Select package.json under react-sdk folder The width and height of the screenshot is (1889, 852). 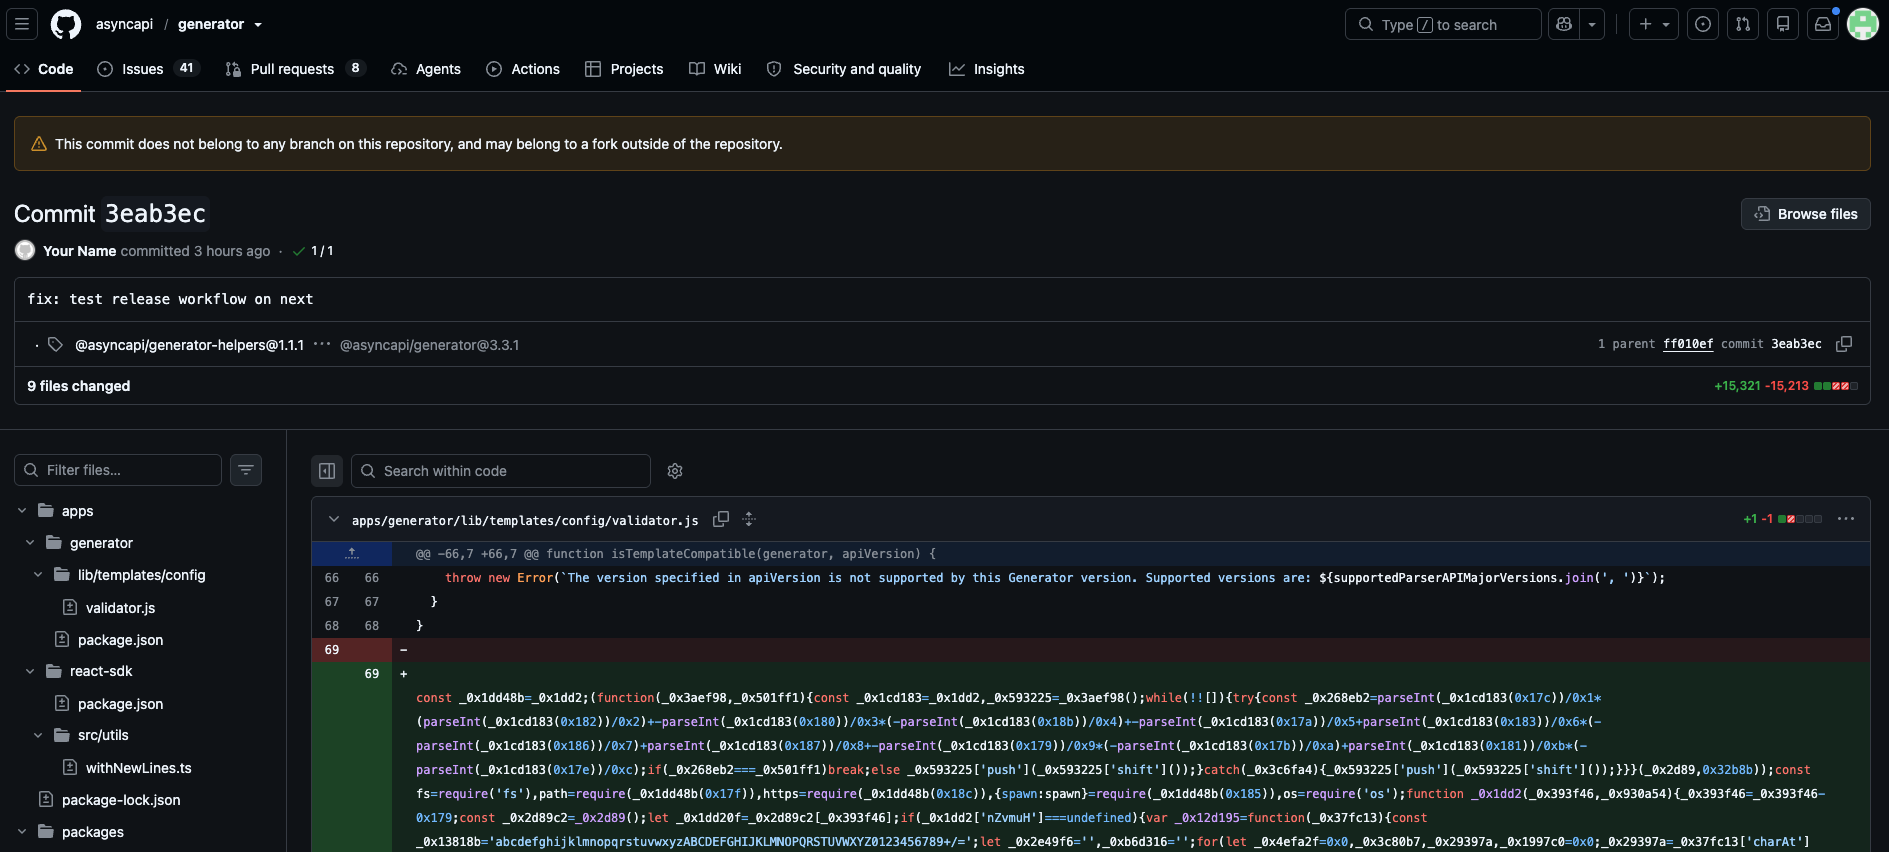coord(120,704)
